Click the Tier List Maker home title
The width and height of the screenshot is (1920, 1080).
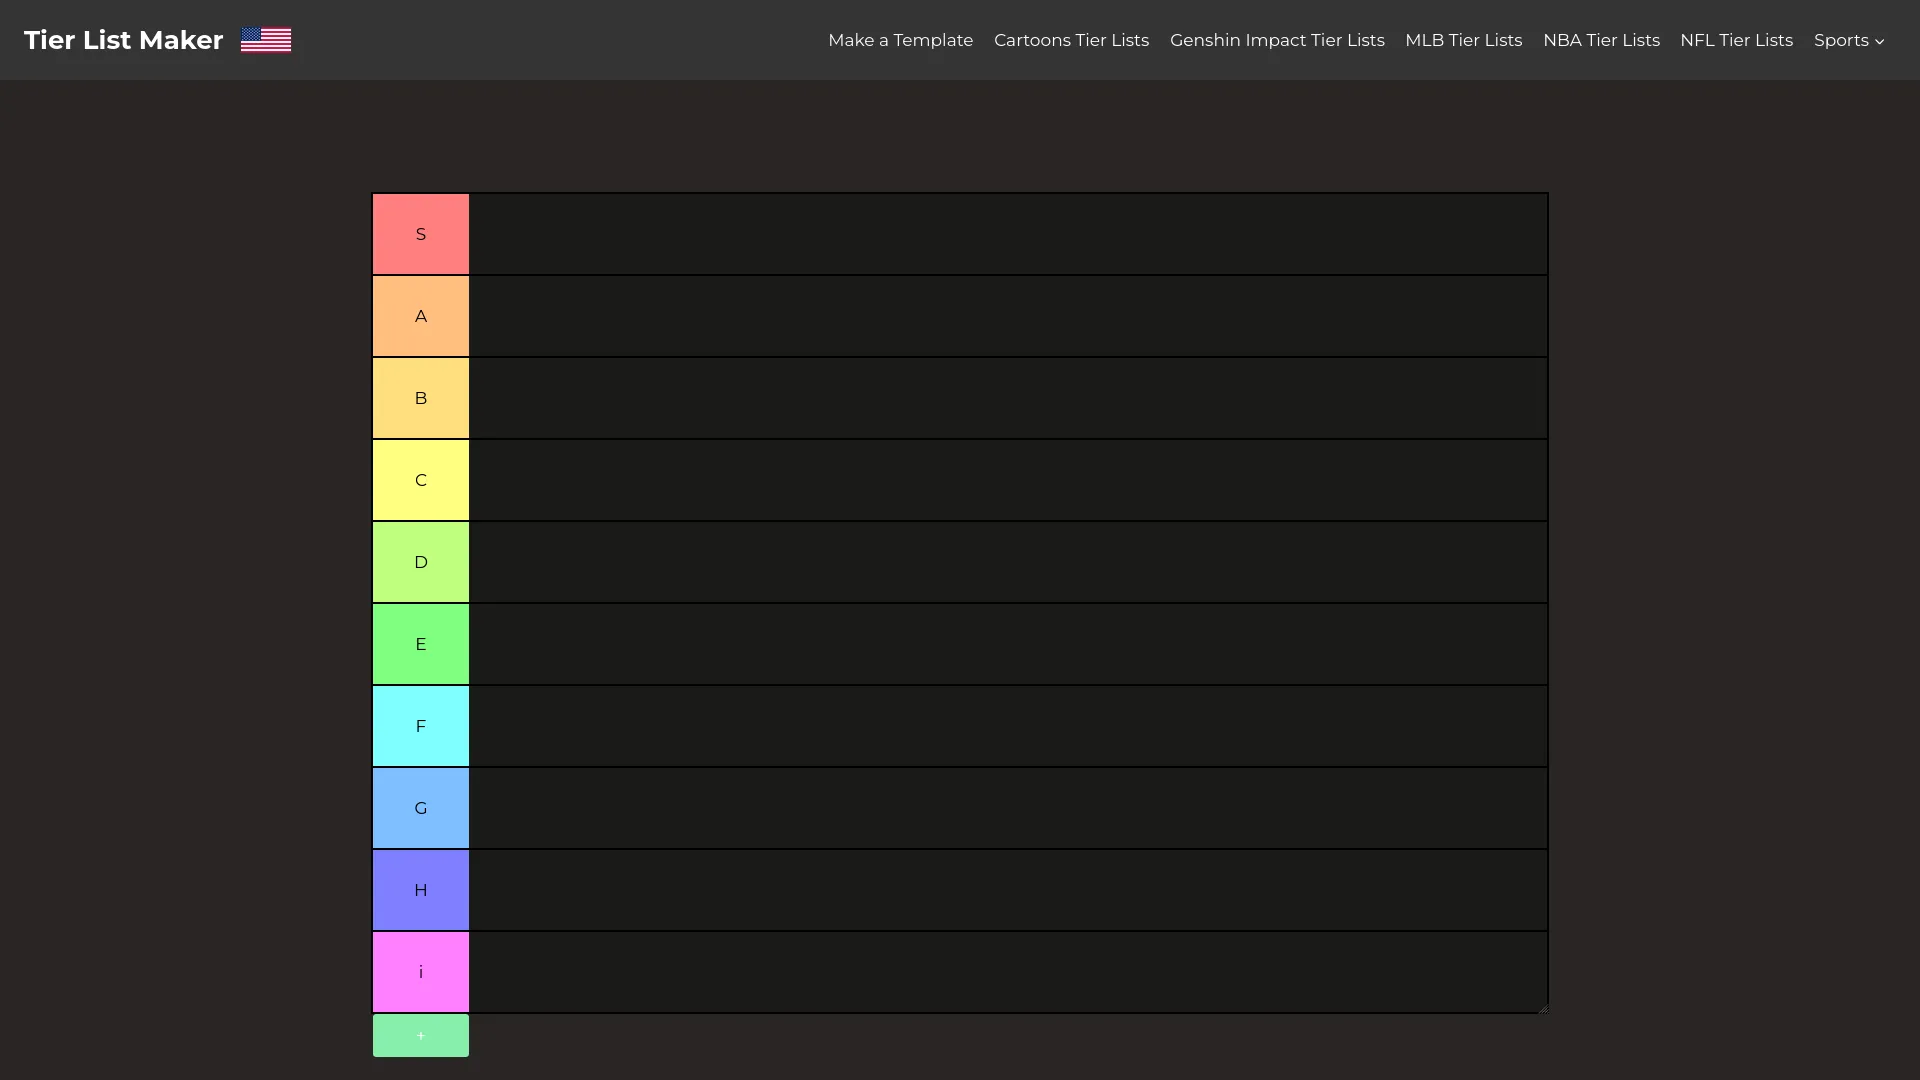123,40
